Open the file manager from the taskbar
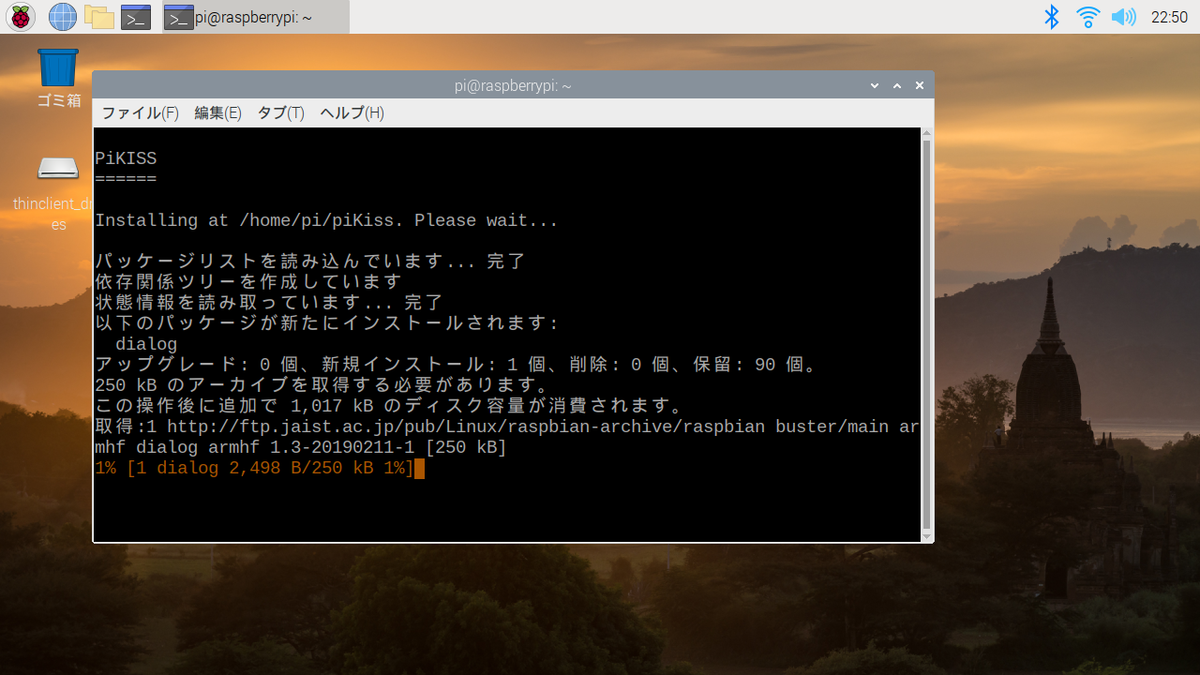 coord(99,16)
